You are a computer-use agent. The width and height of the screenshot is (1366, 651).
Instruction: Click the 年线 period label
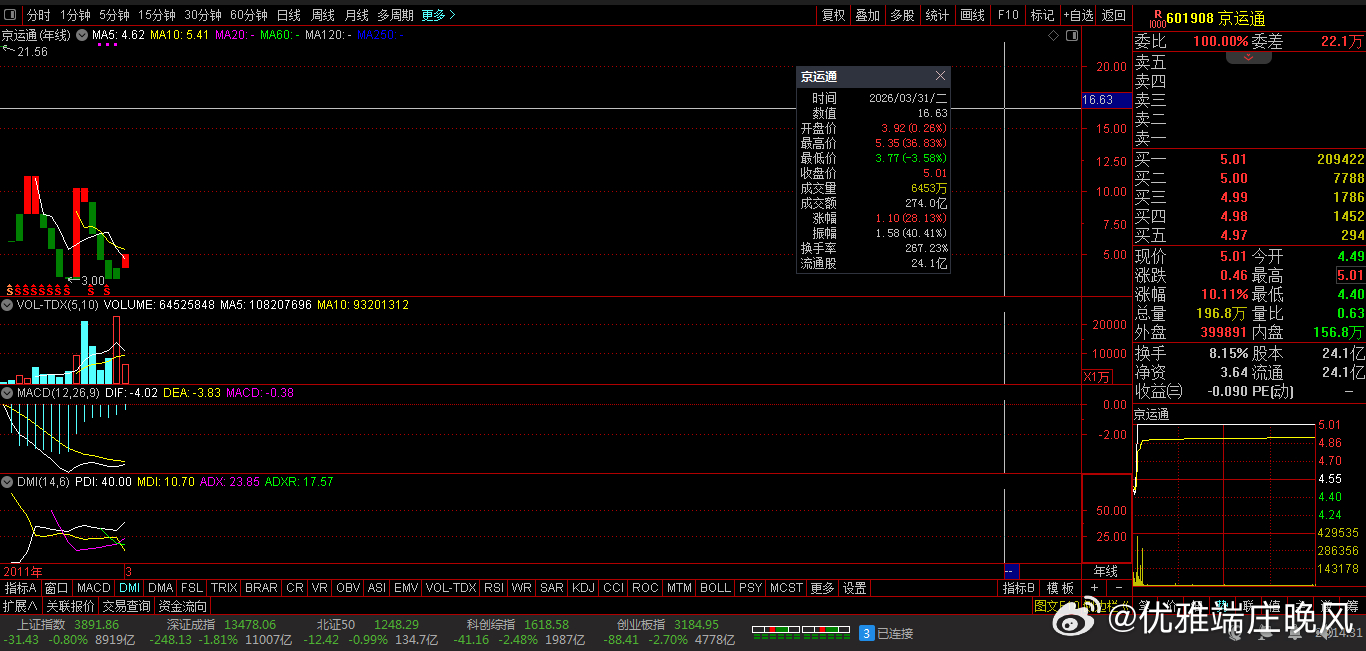[1106, 571]
